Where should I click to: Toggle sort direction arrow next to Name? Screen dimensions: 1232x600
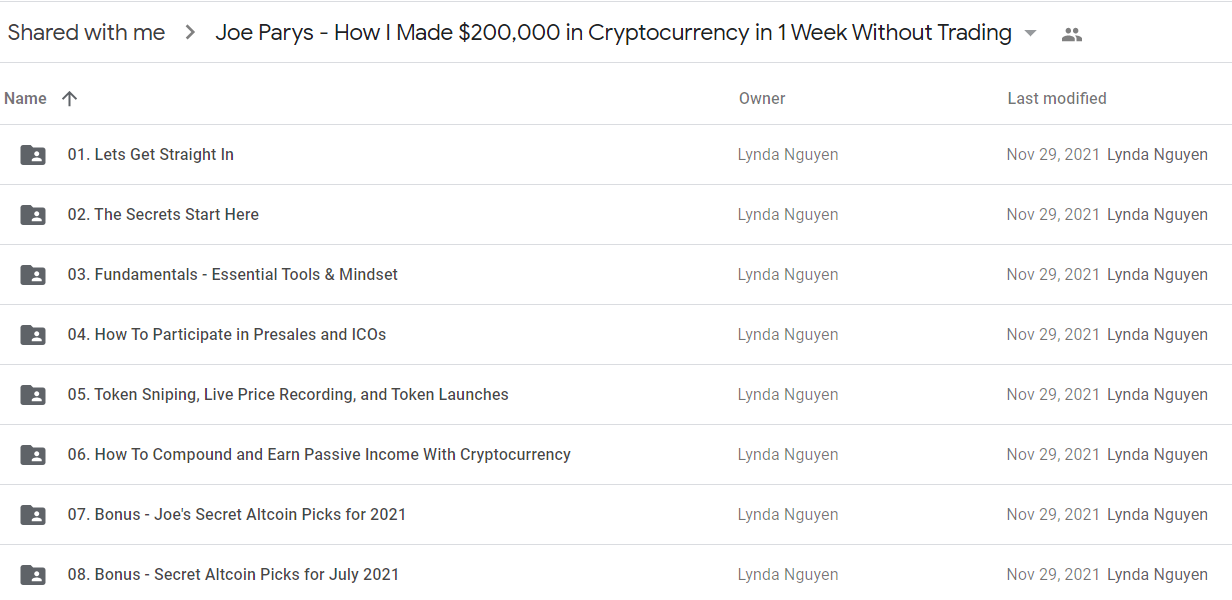[69, 98]
